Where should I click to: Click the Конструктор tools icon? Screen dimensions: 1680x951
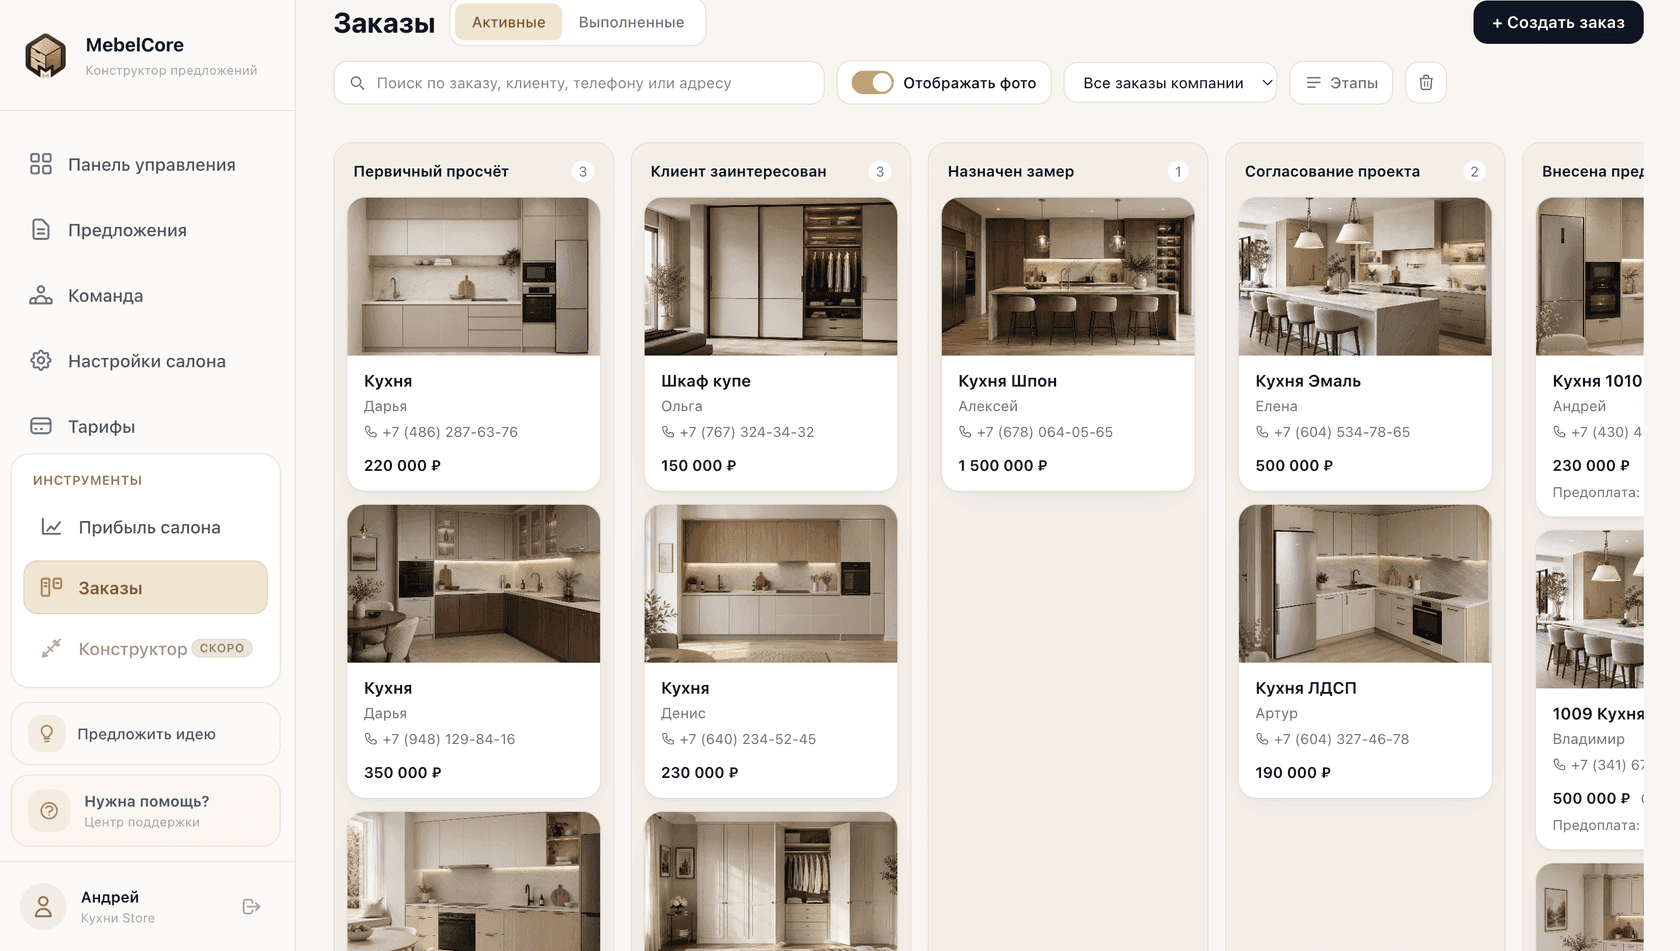tap(51, 648)
